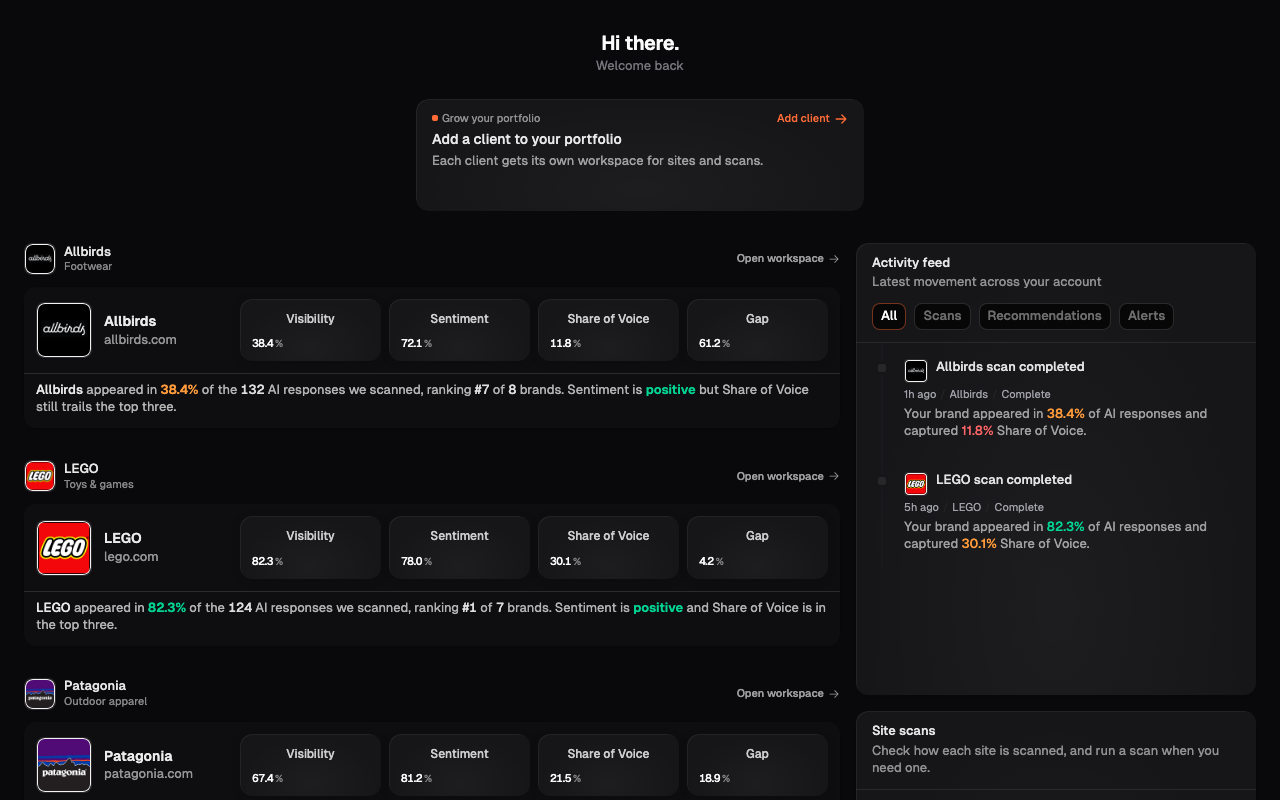The width and height of the screenshot is (1280, 800).
Task: Click the large Allbirds site logo thumbnail
Action: click(64, 330)
